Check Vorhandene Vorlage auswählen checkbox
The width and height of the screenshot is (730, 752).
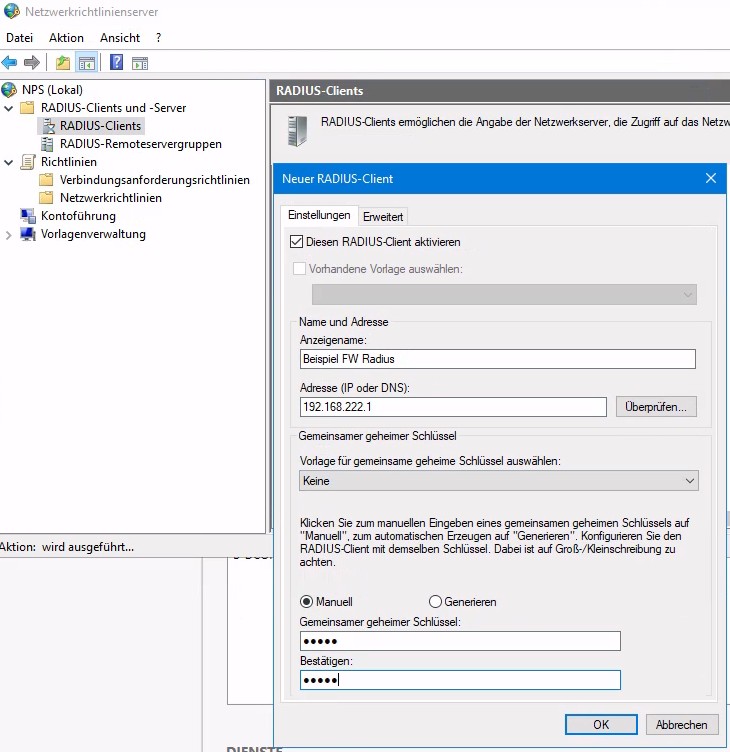(299, 269)
